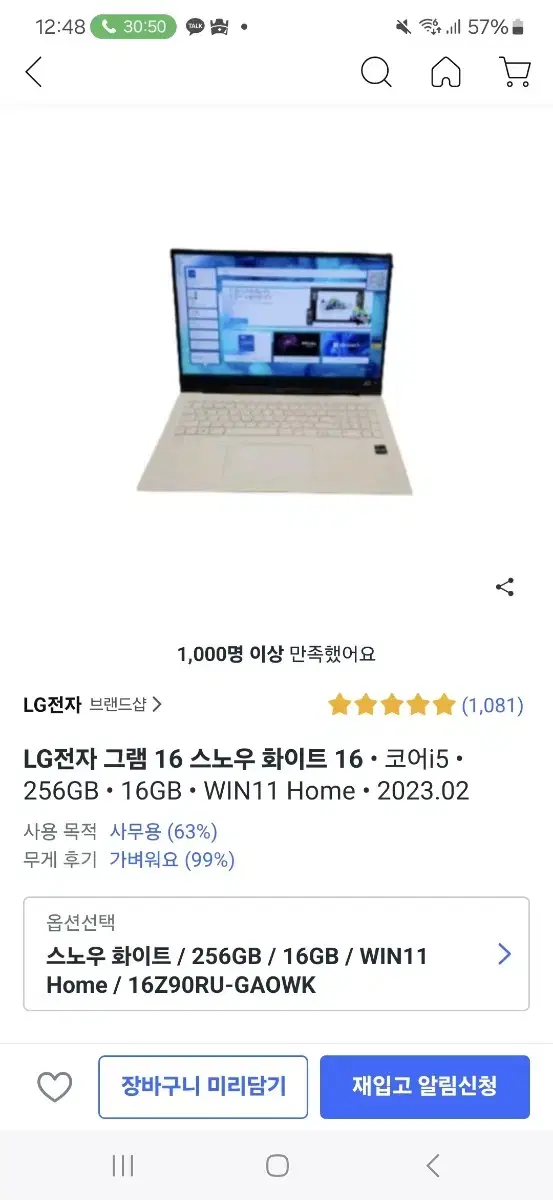Image resolution: width=553 pixels, height=1200 pixels.
Task: Tap the five-star rating display
Action: tap(392, 705)
